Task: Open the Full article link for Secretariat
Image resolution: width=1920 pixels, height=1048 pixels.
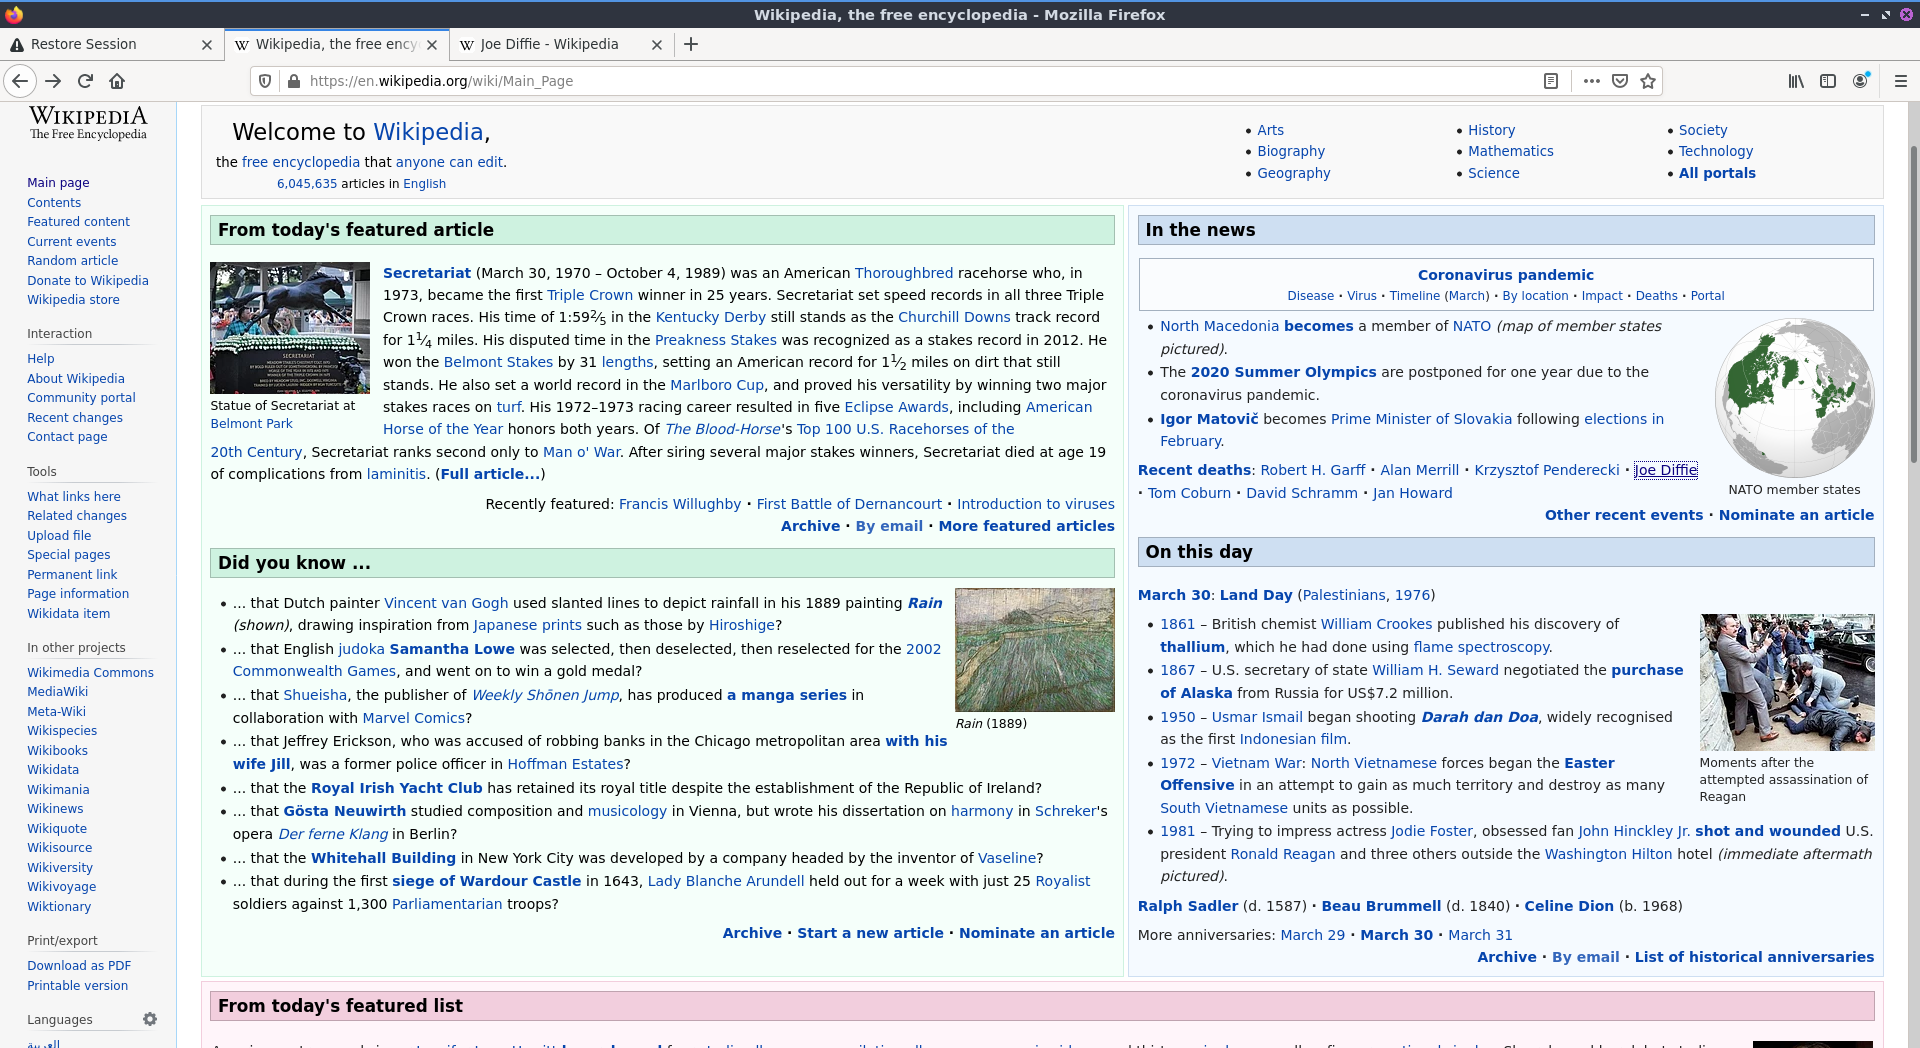Action: point(490,474)
